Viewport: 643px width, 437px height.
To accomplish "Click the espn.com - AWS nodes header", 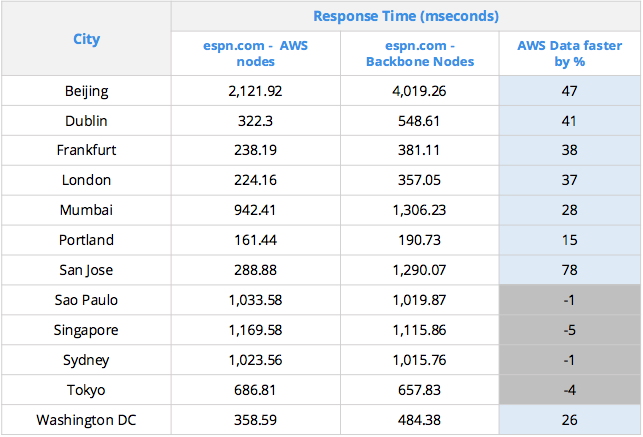I will [x=255, y=53].
